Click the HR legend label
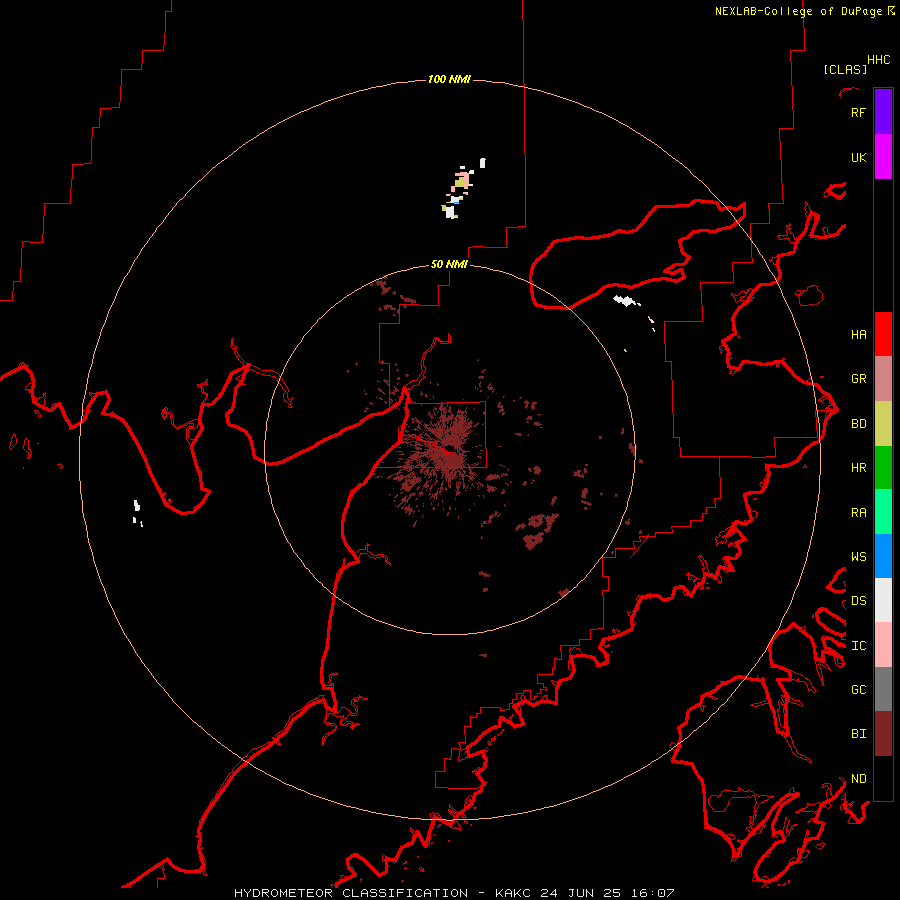 click(858, 468)
